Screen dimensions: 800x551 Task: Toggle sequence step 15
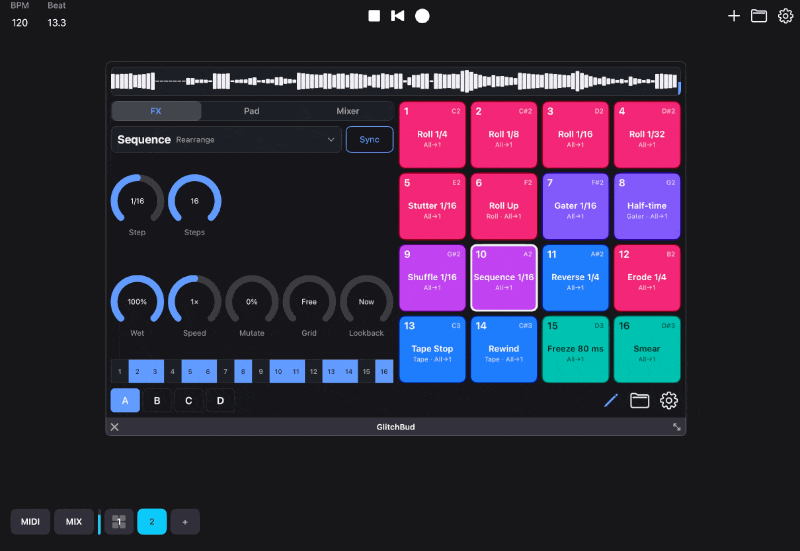[366, 371]
